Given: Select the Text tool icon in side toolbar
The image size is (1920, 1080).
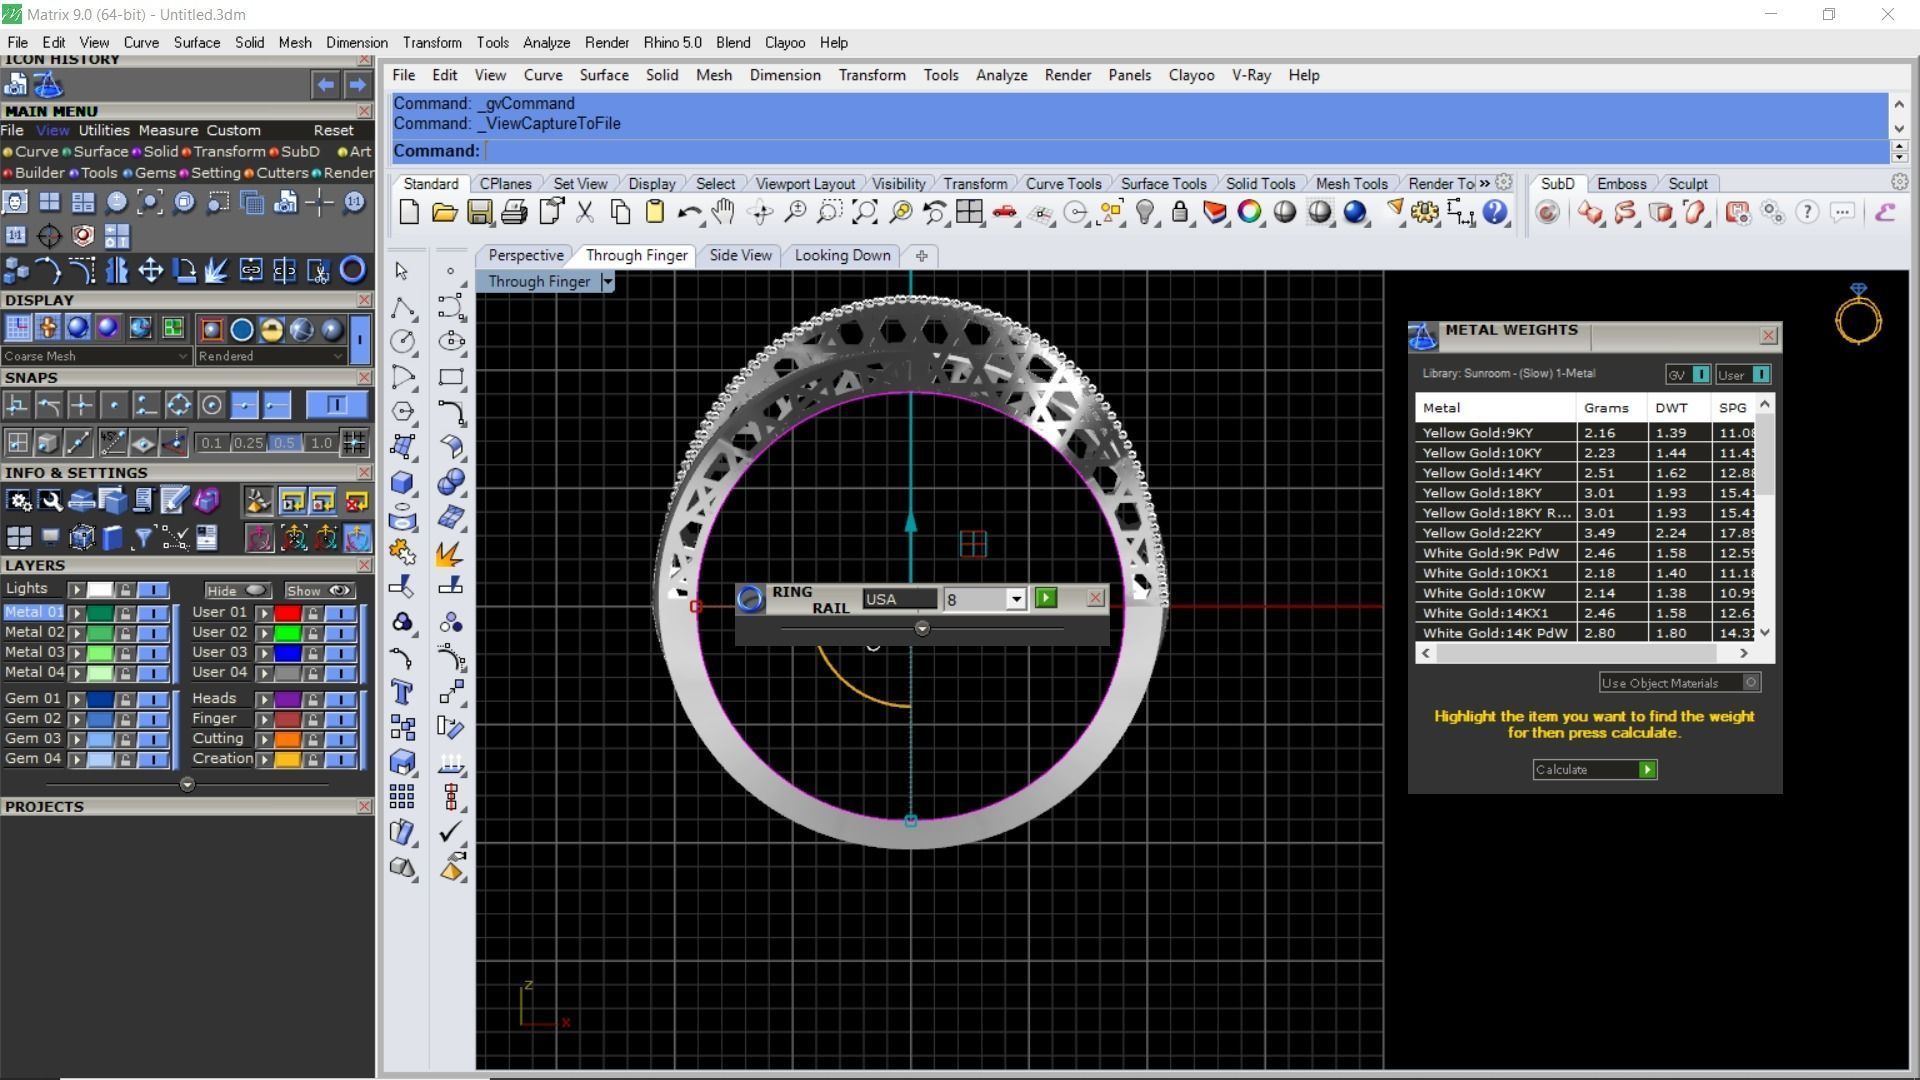Looking at the screenshot, I should click(x=402, y=692).
